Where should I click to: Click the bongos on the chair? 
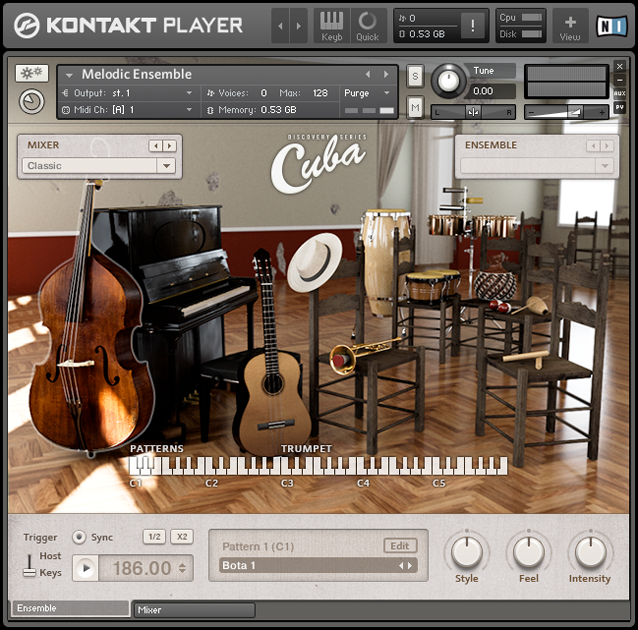433,285
